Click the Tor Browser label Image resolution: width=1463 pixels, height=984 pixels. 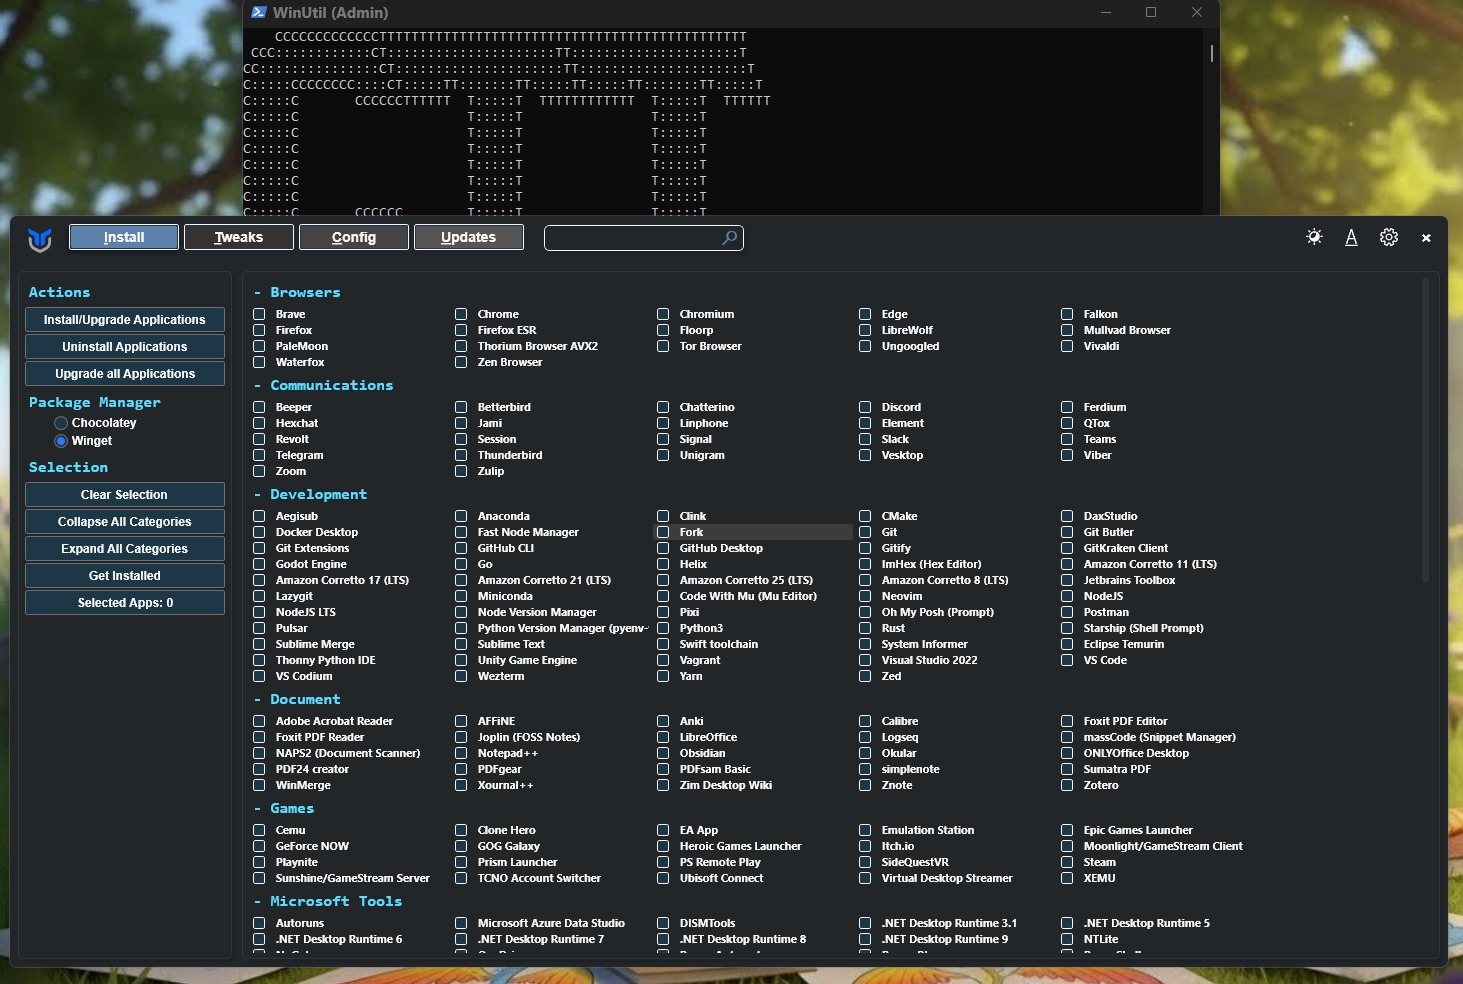tap(711, 346)
